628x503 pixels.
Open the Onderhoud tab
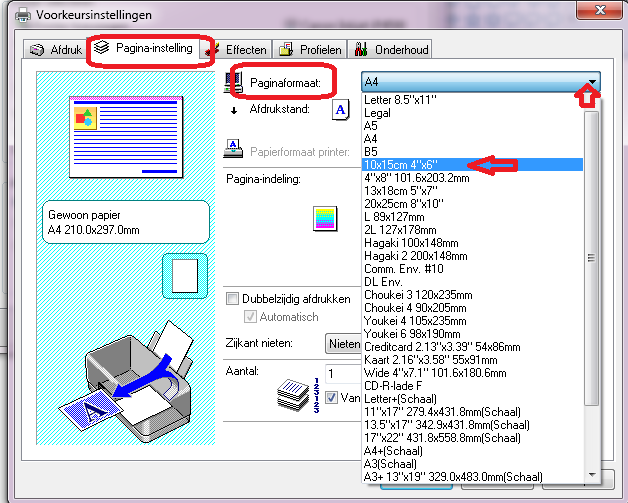(390, 49)
